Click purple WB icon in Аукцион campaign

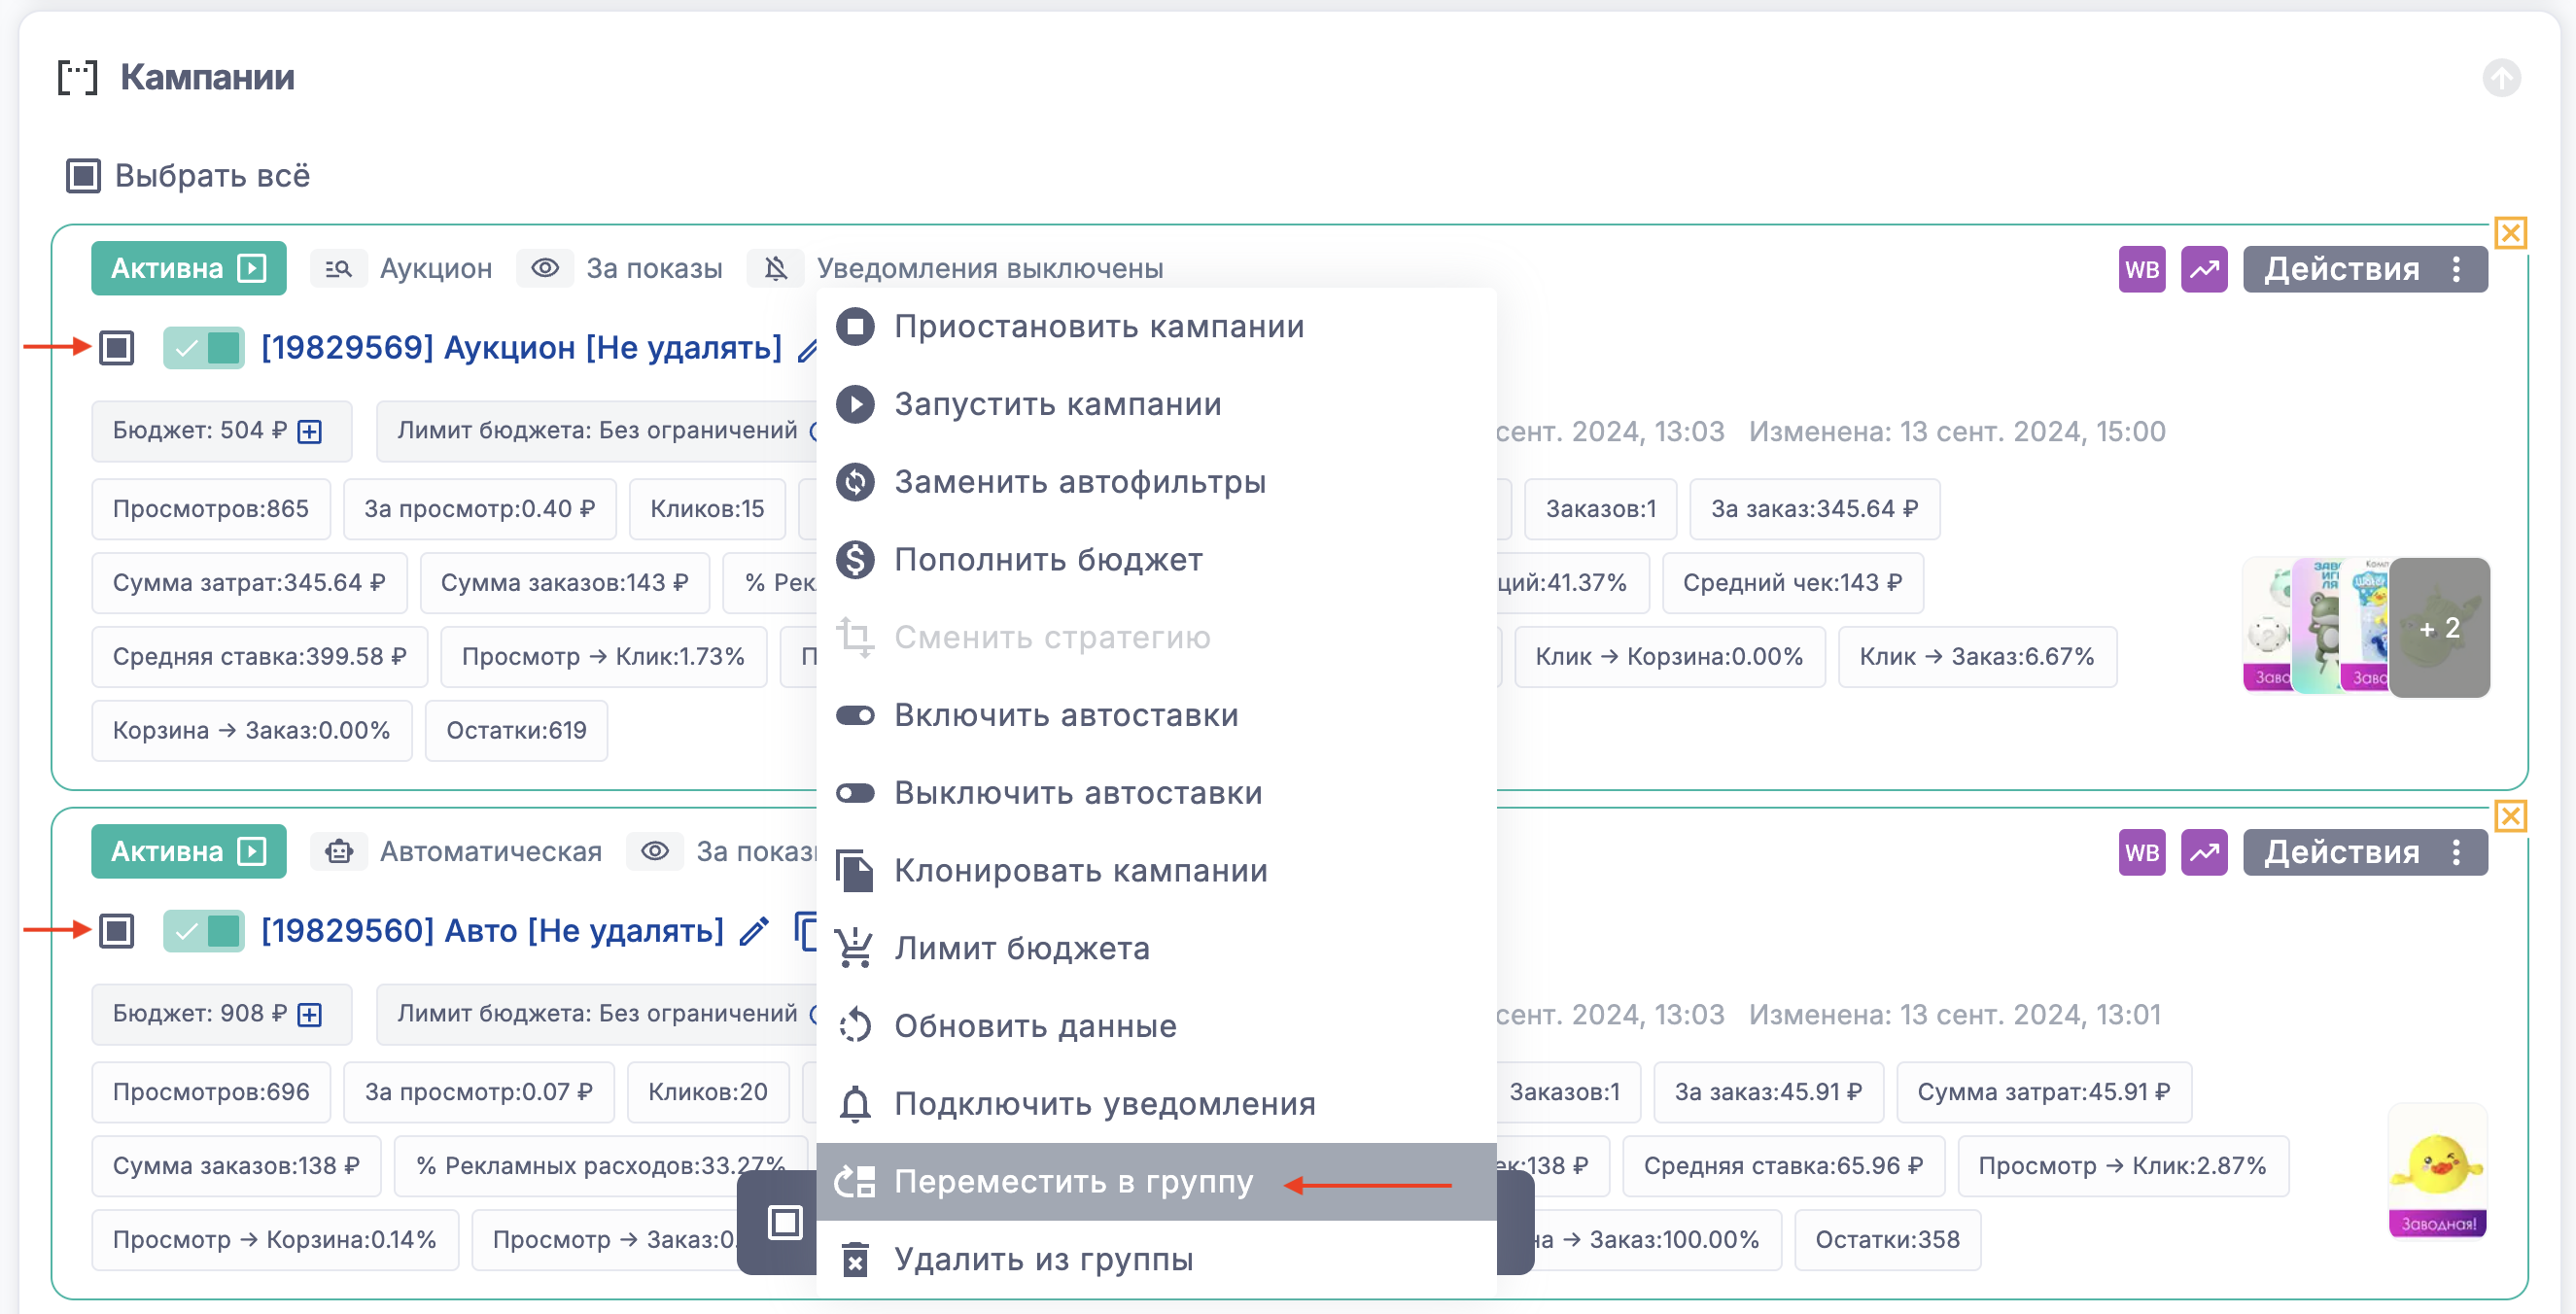[2141, 269]
